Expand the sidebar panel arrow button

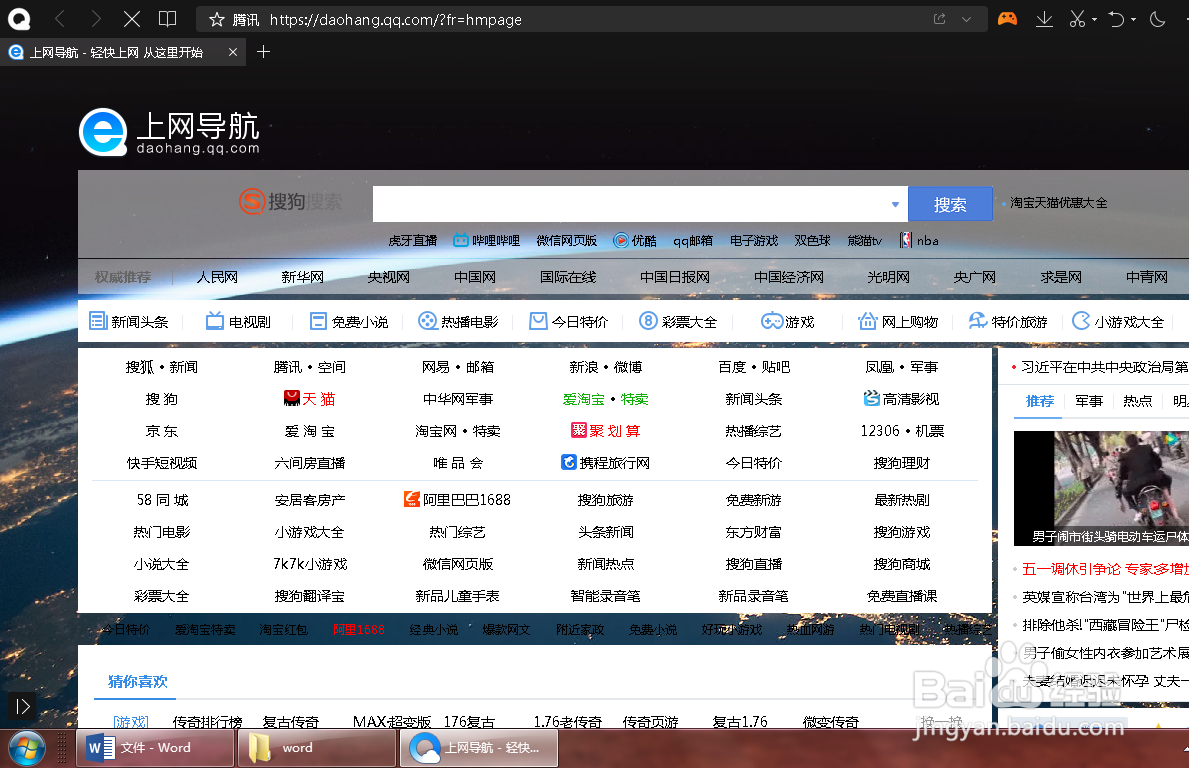pos(22,707)
